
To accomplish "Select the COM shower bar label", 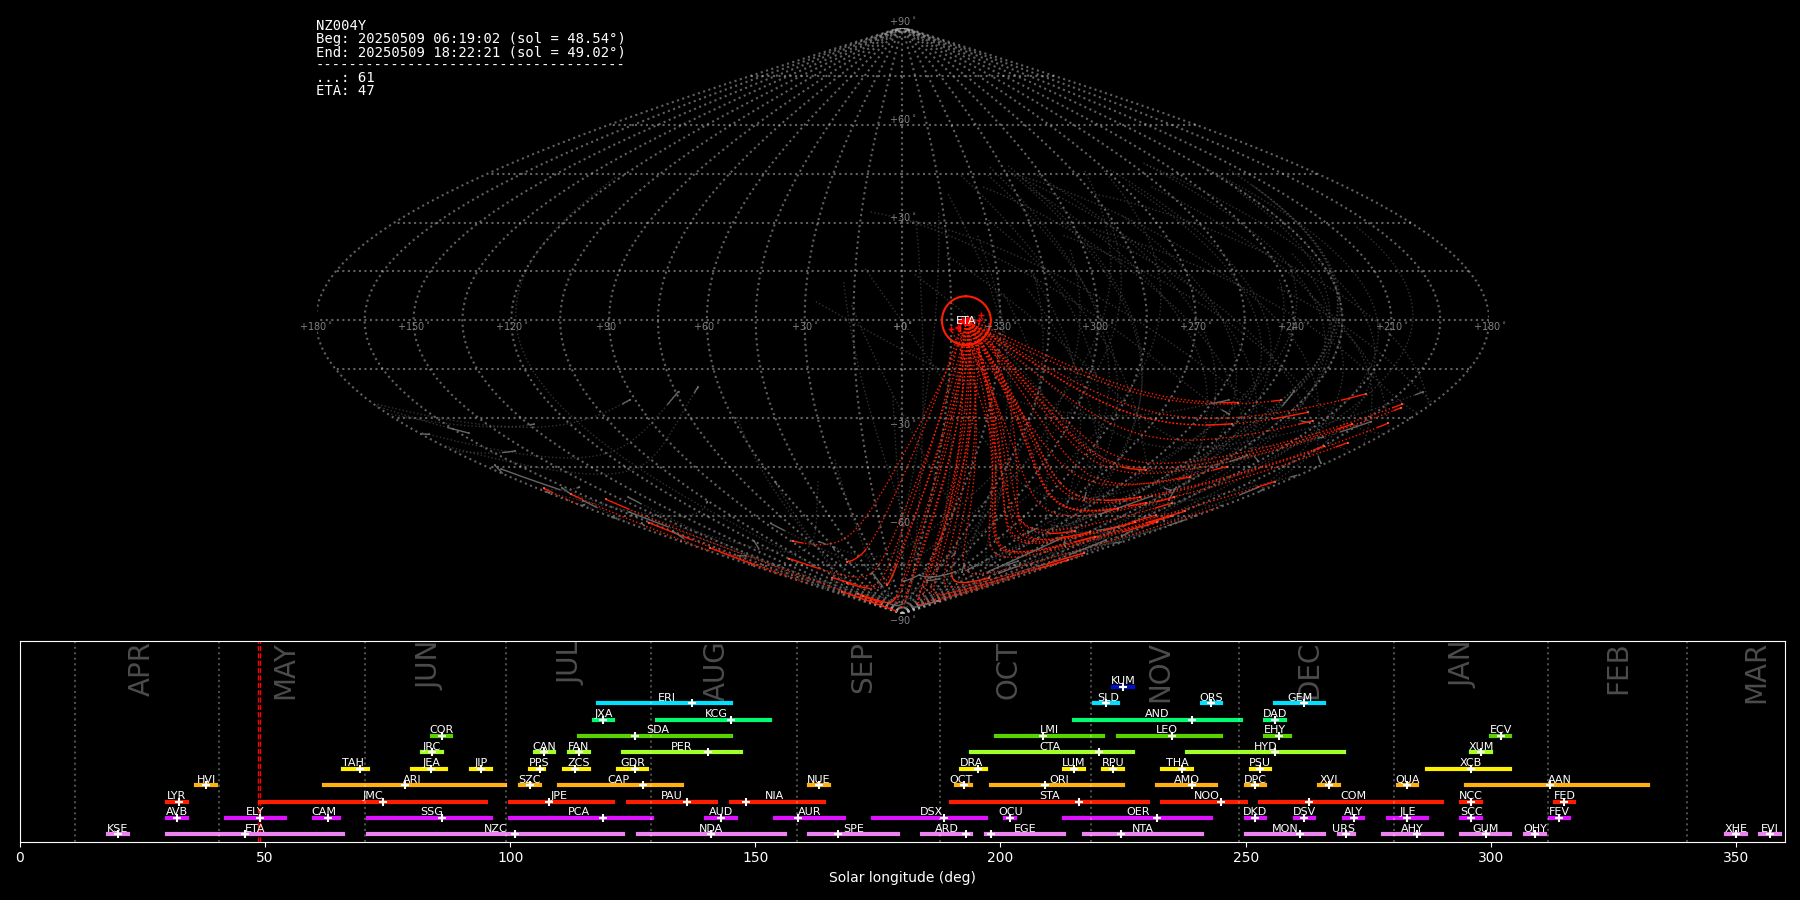I will [x=1353, y=795].
